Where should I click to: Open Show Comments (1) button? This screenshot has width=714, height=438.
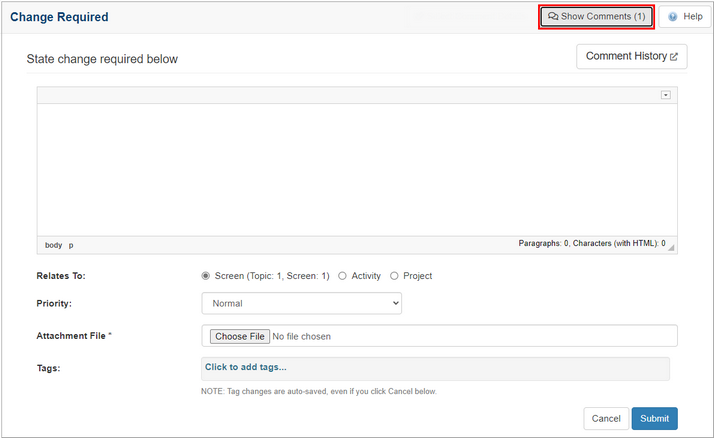[596, 17]
